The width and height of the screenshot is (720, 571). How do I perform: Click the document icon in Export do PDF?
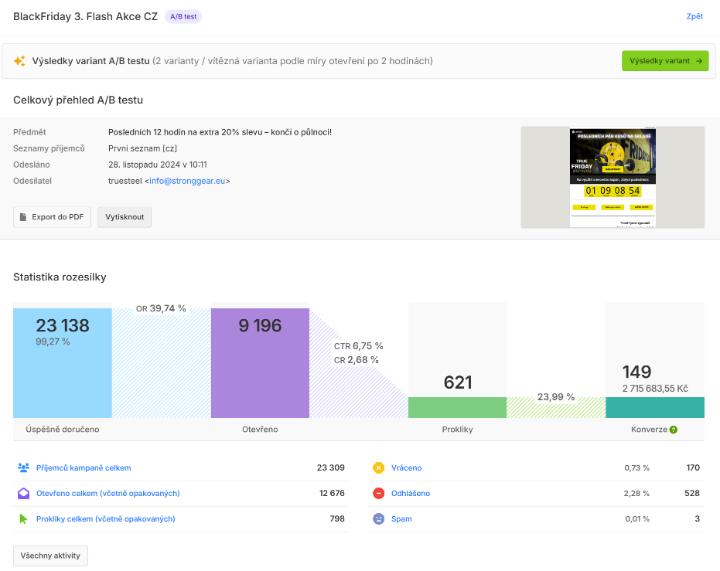23,217
